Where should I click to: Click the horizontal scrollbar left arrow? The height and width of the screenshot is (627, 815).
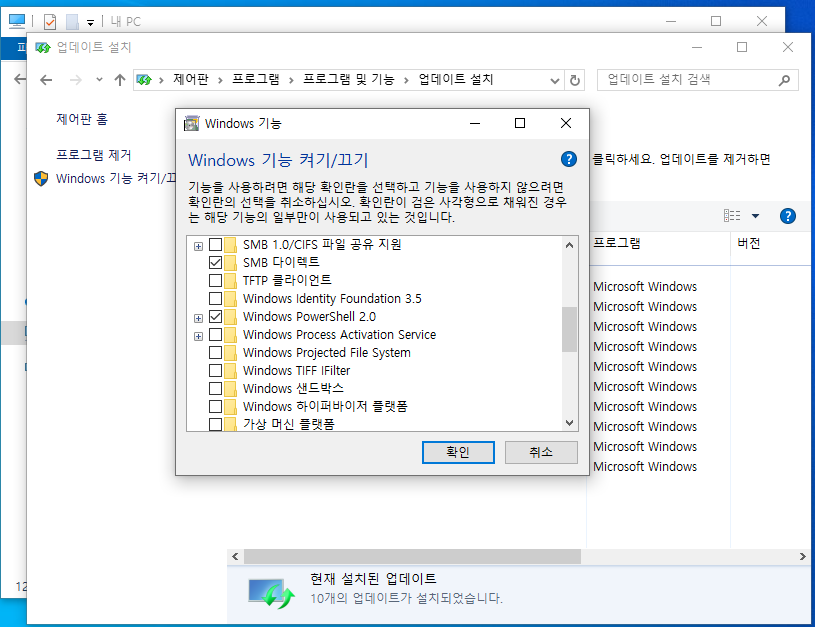(235, 556)
